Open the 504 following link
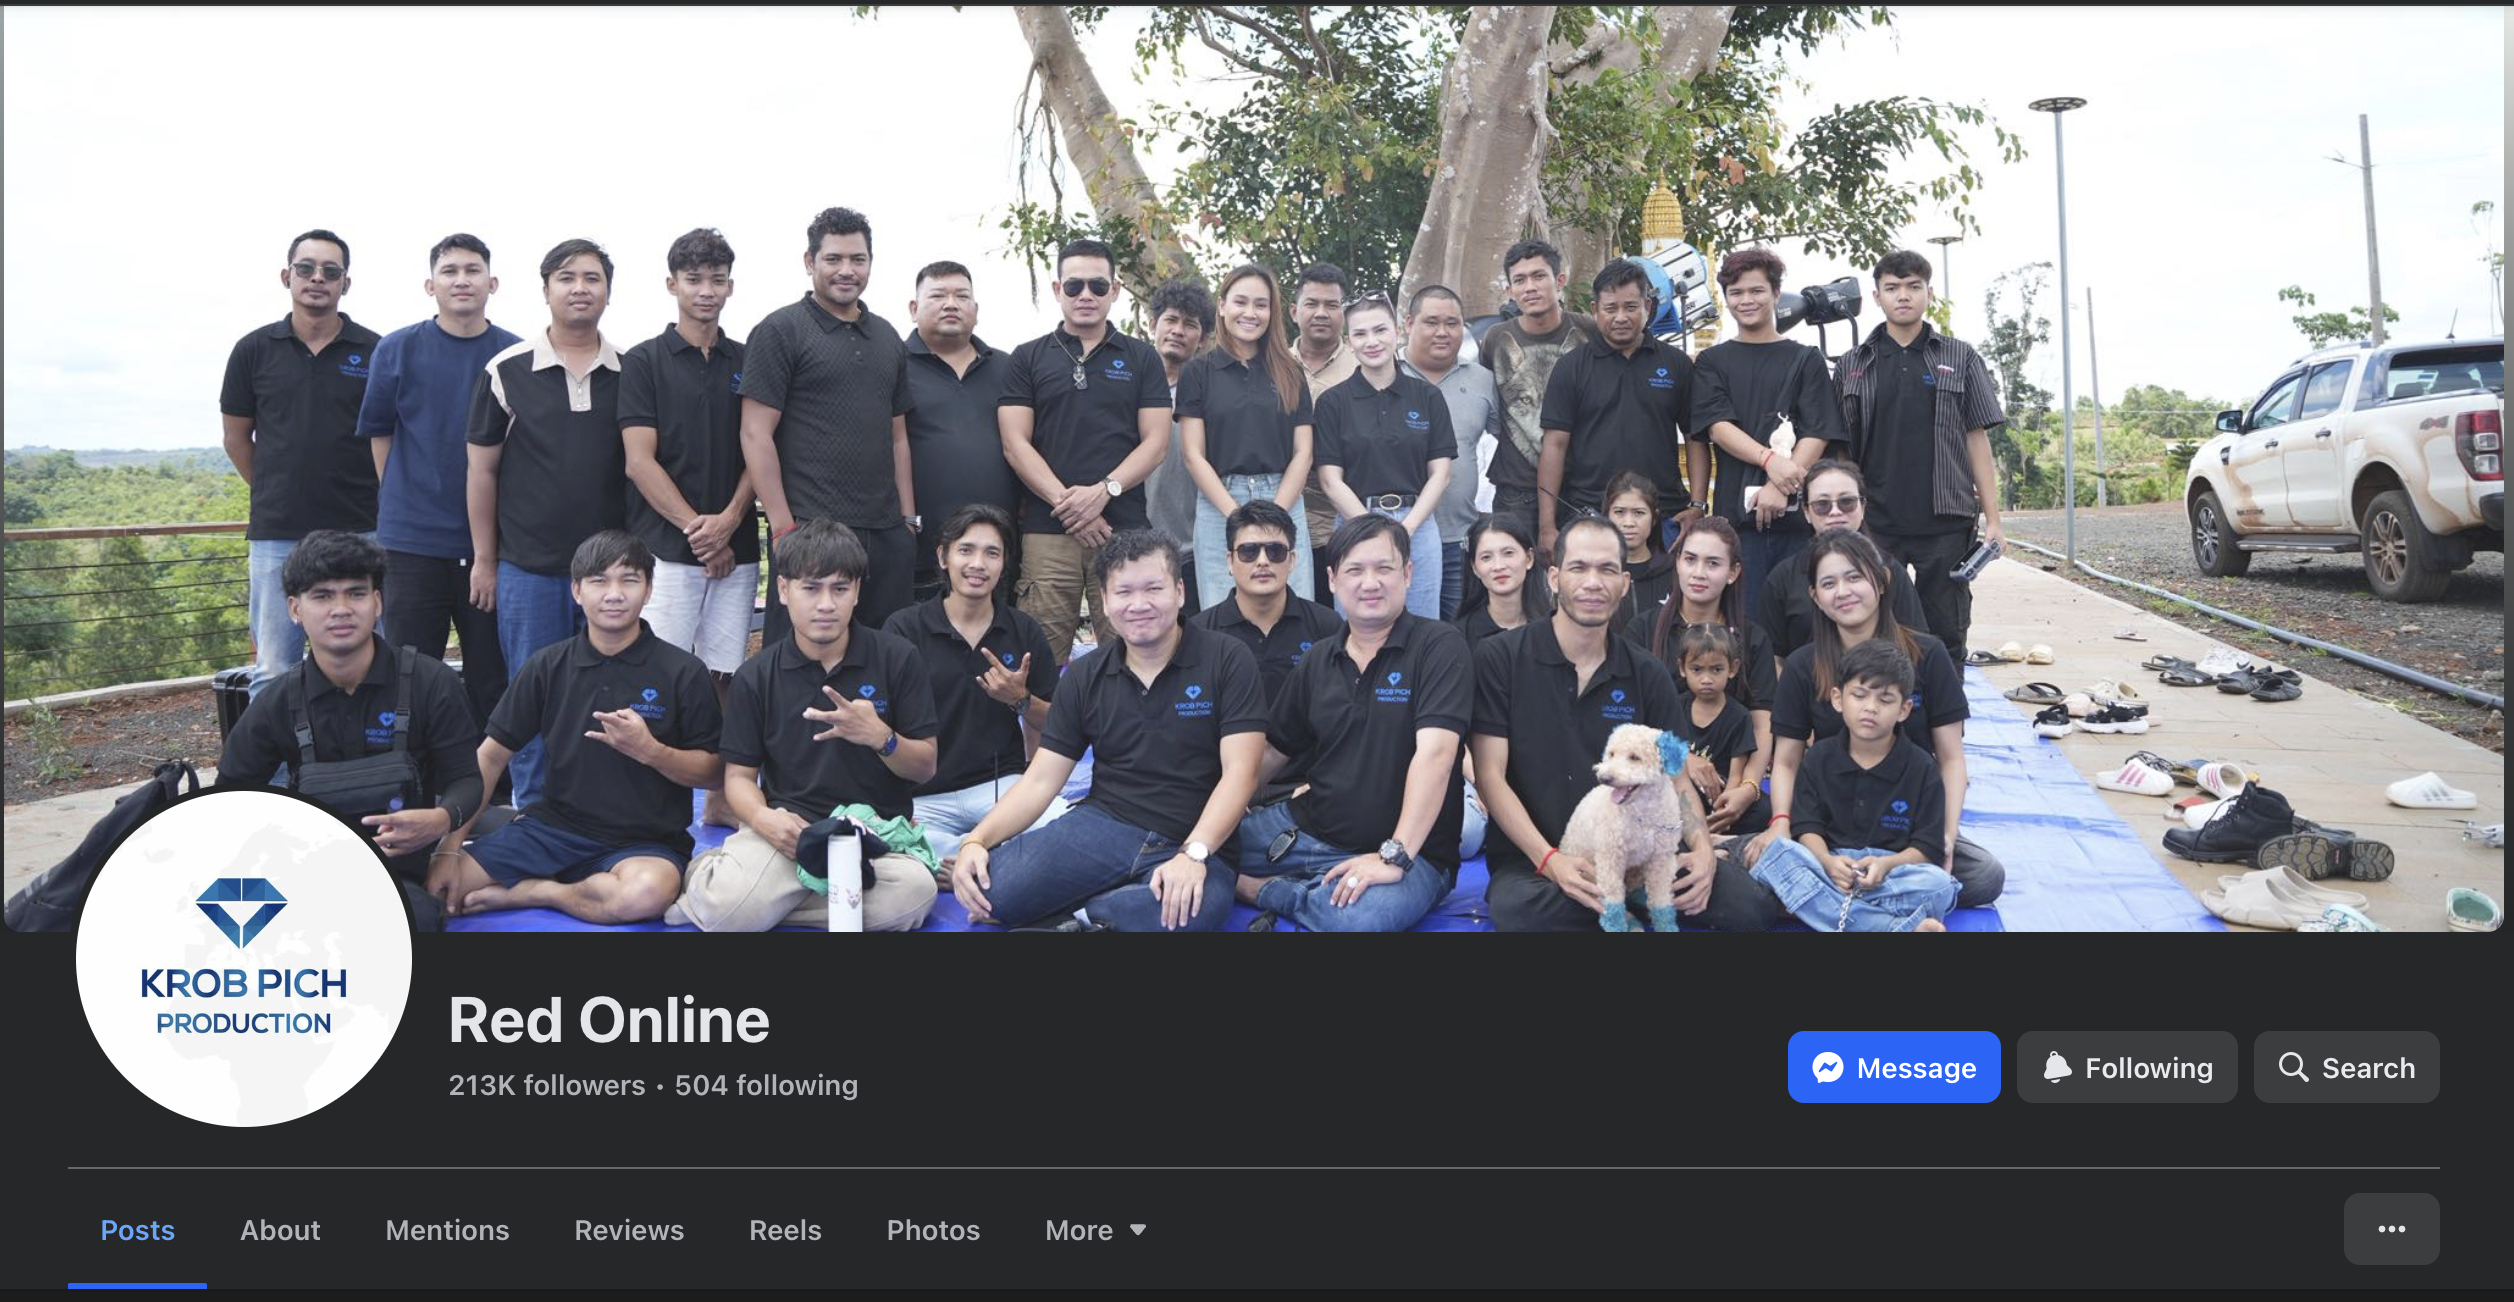This screenshot has width=2514, height=1302. (x=766, y=1085)
